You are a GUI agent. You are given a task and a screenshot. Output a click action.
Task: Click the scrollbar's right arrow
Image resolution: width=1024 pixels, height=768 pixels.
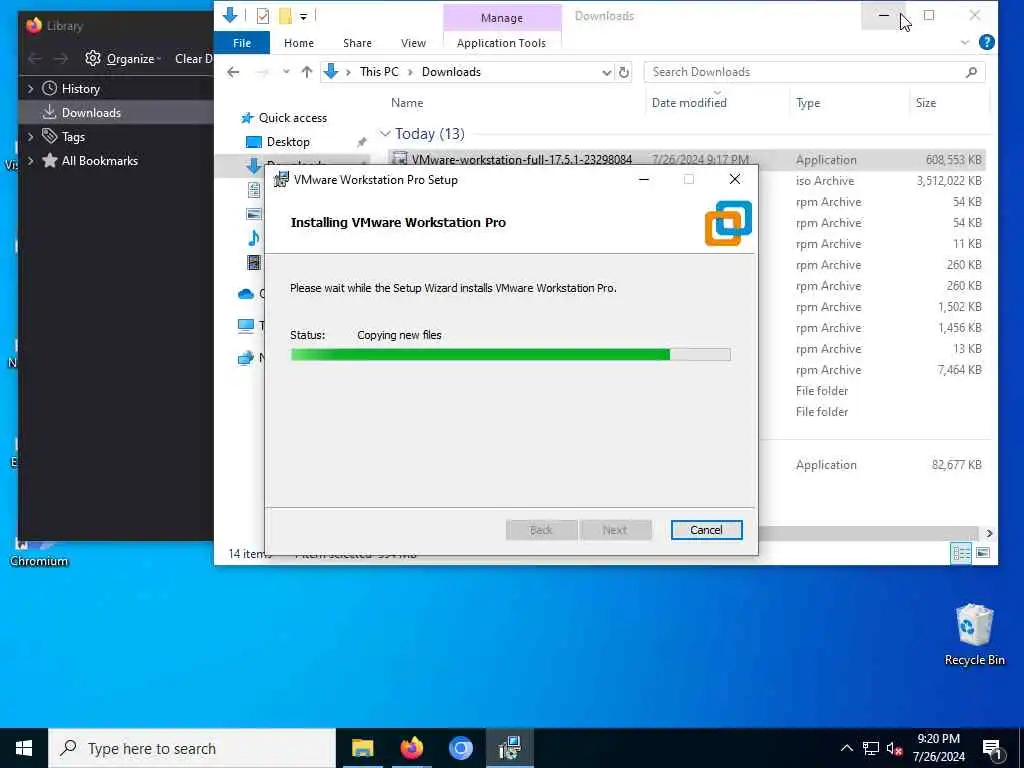coord(989,533)
